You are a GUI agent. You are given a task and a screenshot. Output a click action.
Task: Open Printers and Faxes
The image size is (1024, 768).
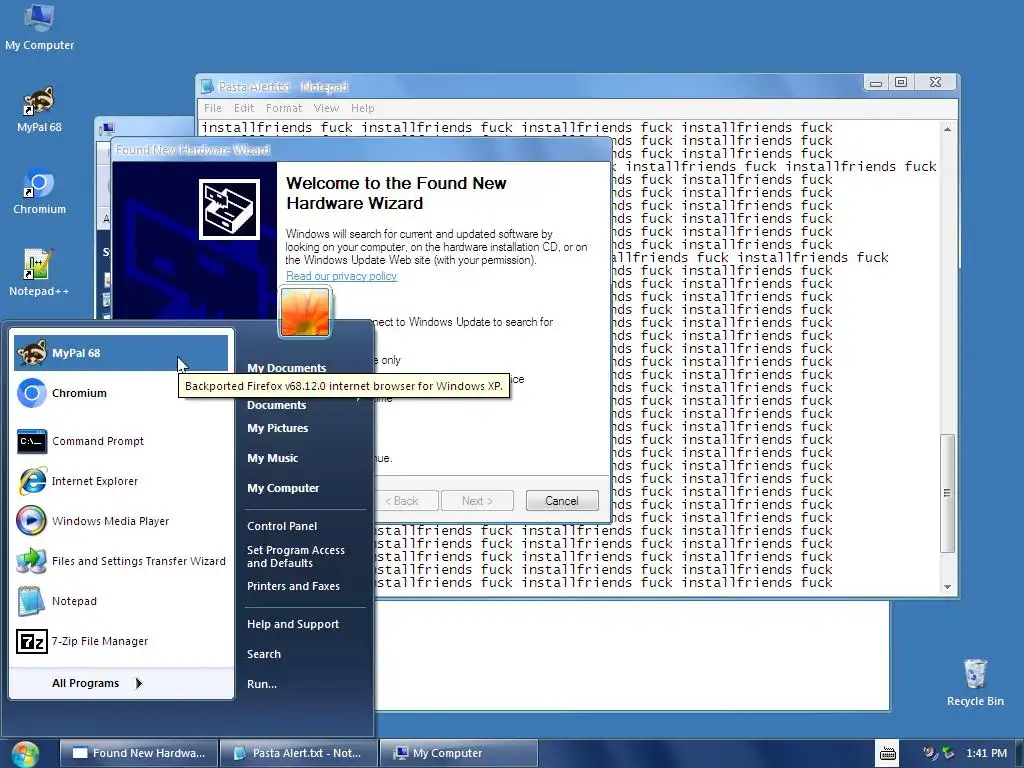pyautogui.click(x=293, y=586)
